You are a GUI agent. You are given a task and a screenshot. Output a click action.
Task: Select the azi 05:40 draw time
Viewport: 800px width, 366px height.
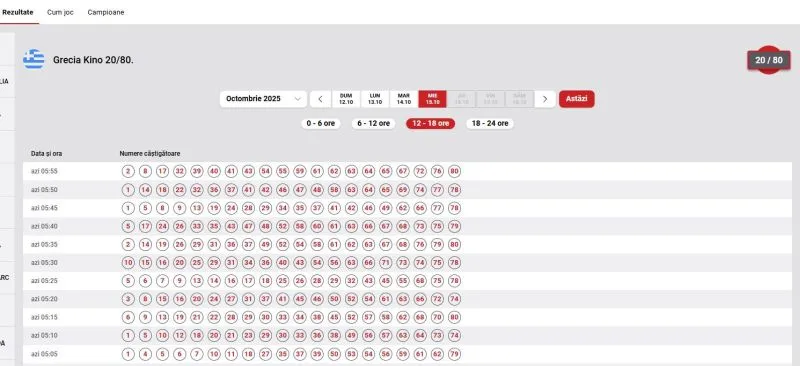click(44, 226)
